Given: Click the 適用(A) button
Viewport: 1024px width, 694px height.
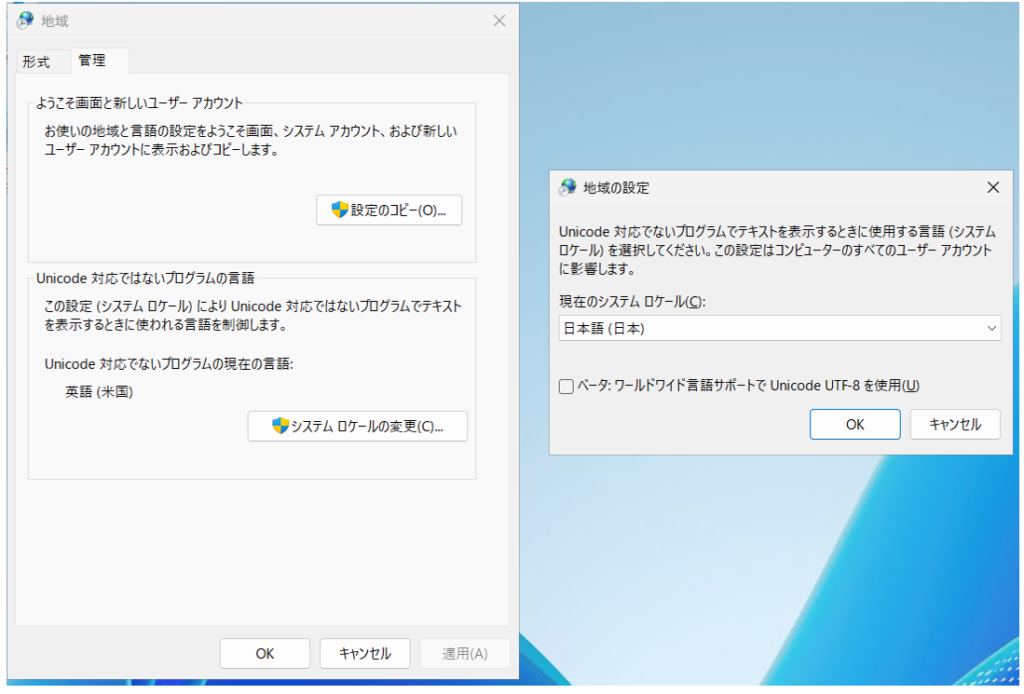Looking at the screenshot, I should [x=465, y=654].
